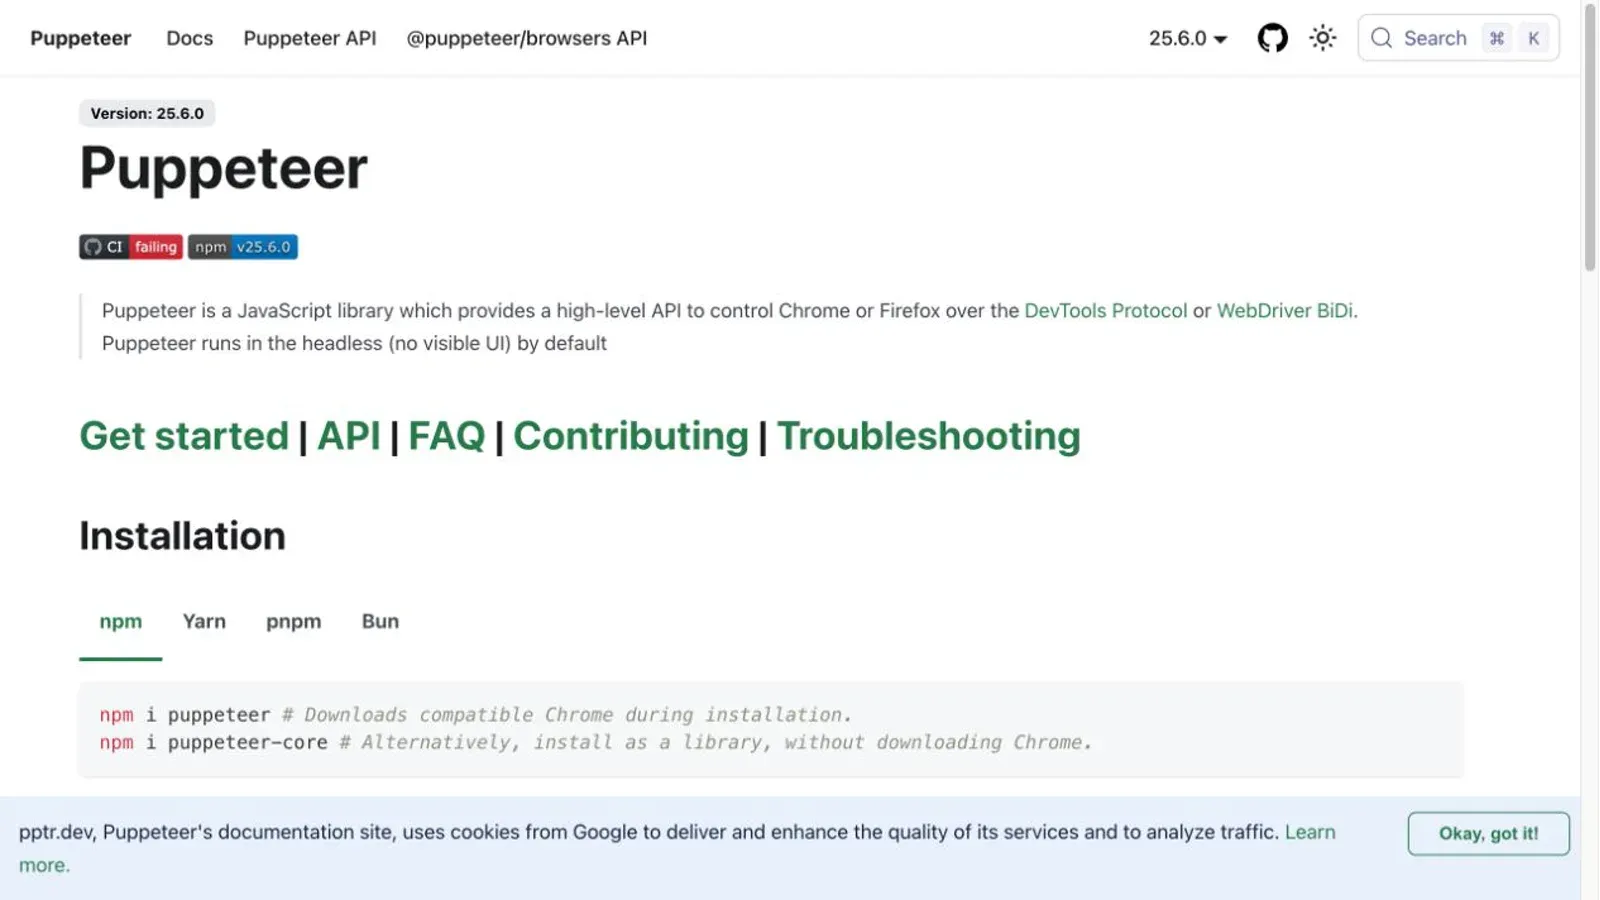1600x900 pixels.
Task: Click the npm v25.6.0 badge
Action: (243, 247)
